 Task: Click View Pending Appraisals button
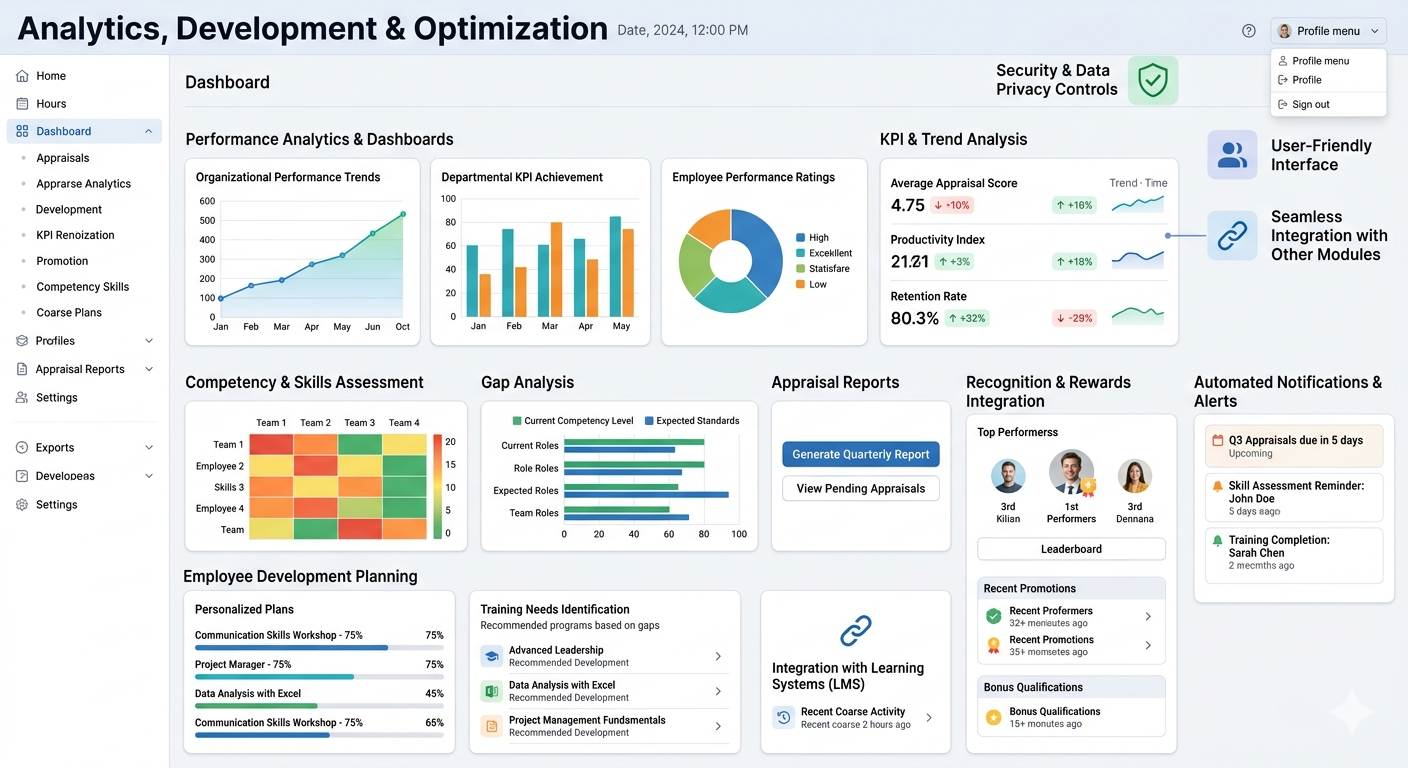(861, 488)
